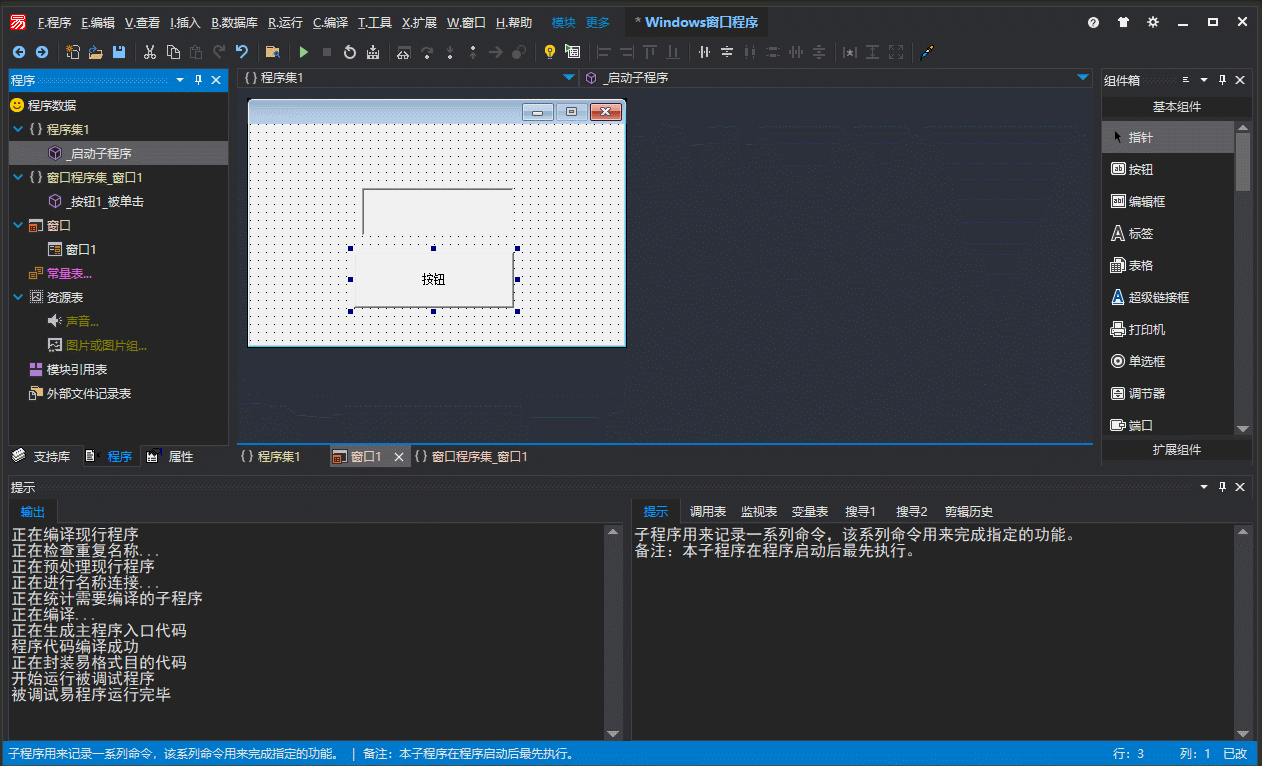Switch to the 支持库 tab

point(42,457)
